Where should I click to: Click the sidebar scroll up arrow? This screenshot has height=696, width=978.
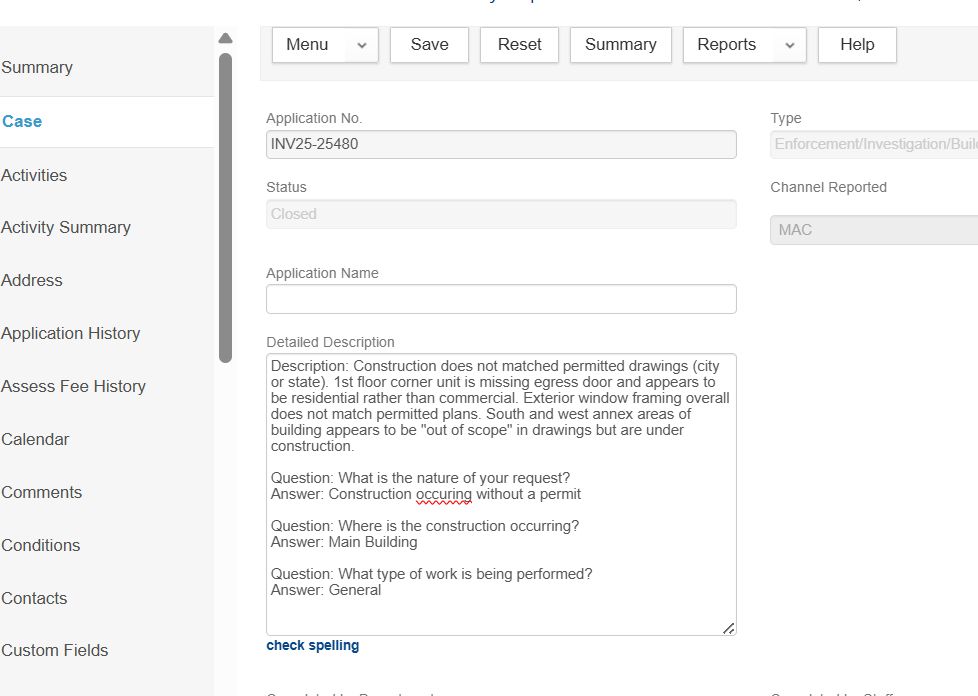click(x=225, y=38)
